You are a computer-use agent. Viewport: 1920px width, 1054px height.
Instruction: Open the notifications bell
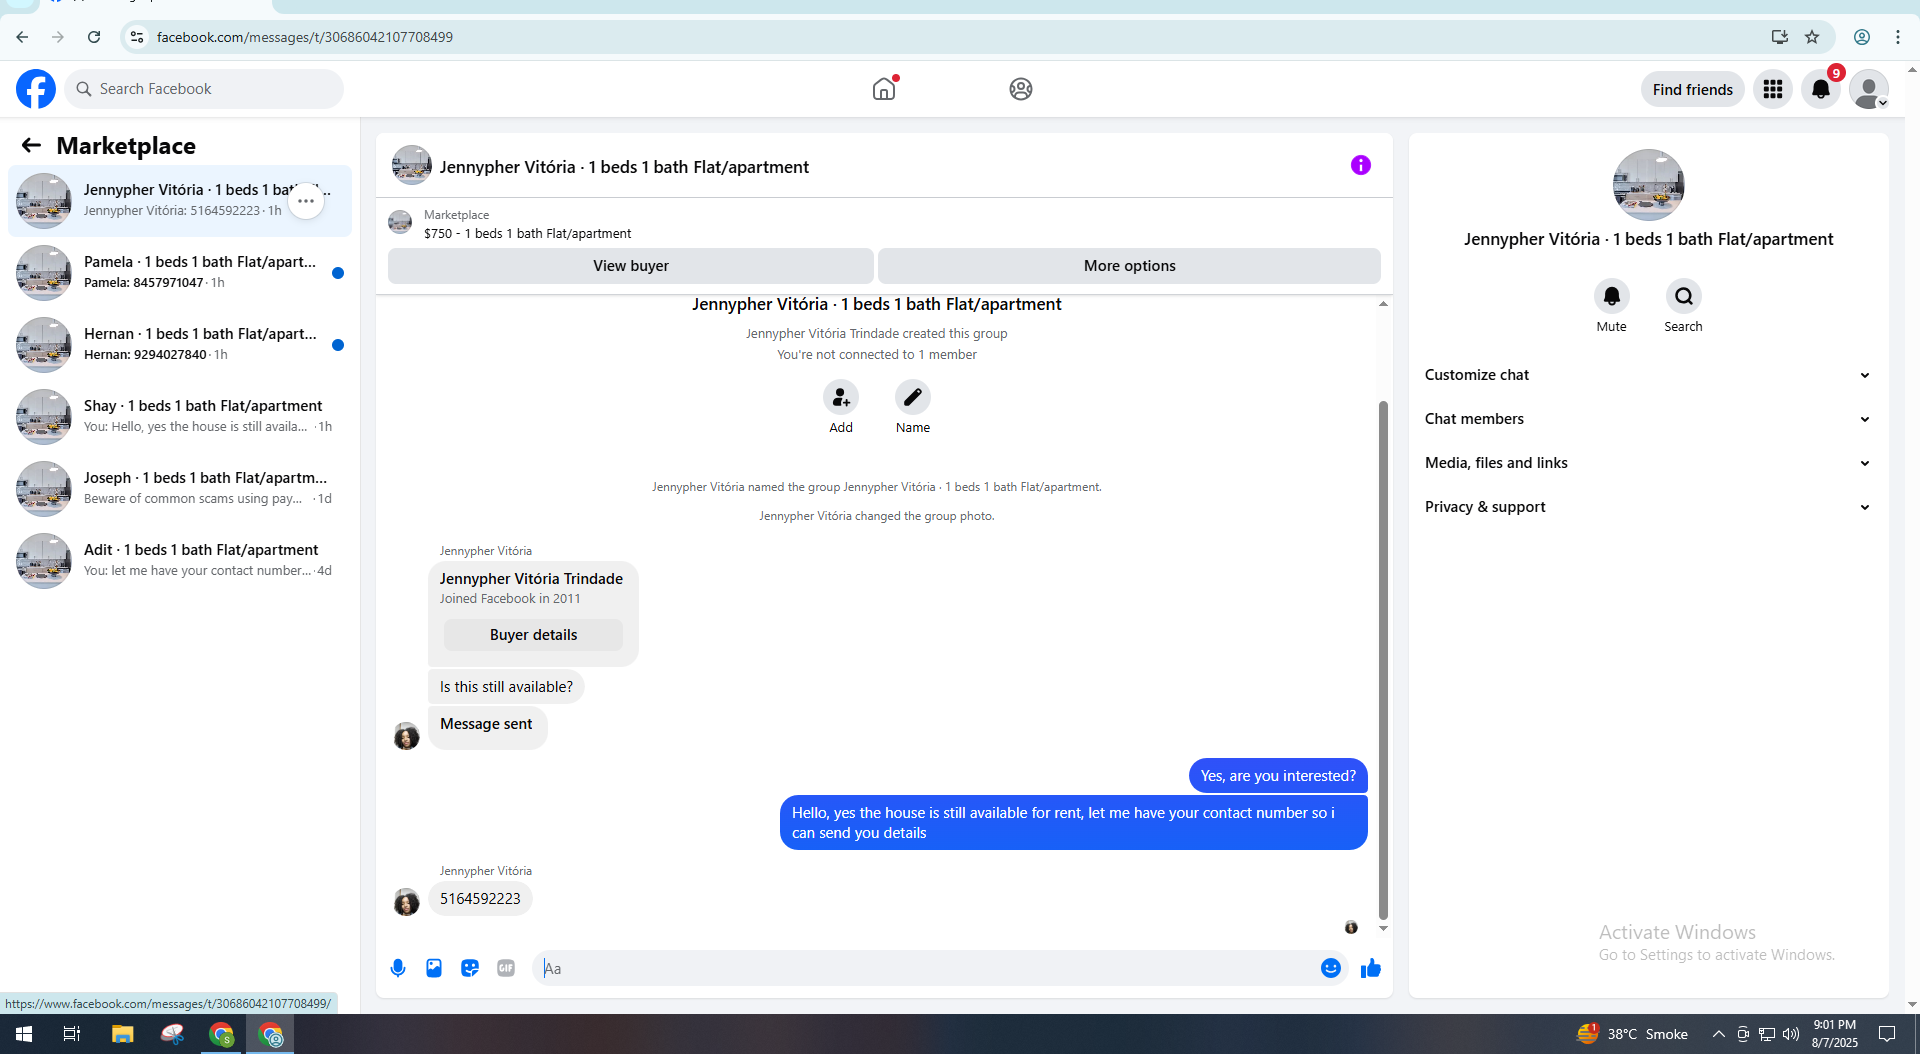[x=1821, y=89]
